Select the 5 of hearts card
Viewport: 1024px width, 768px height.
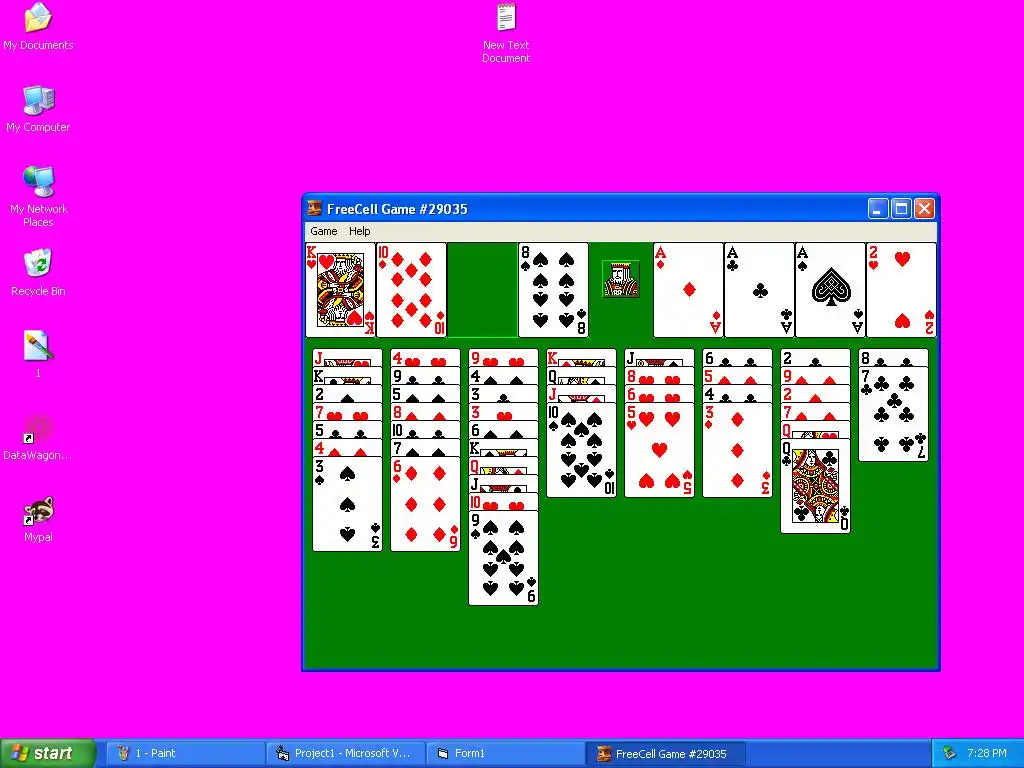[x=660, y=450]
